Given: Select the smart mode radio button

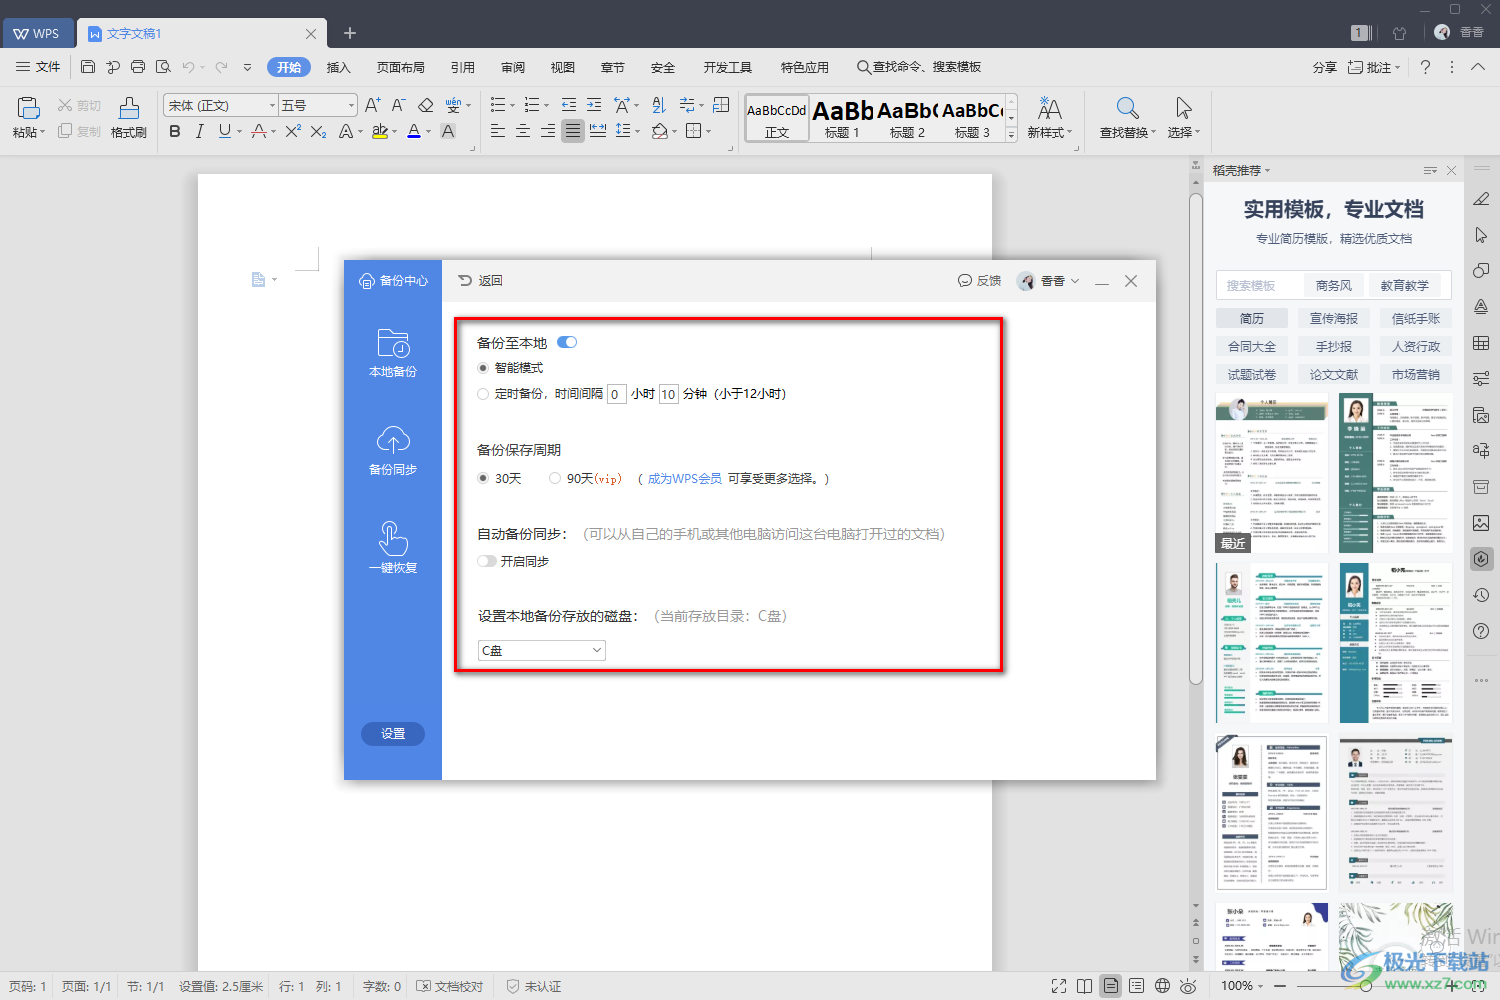Looking at the screenshot, I should point(483,368).
